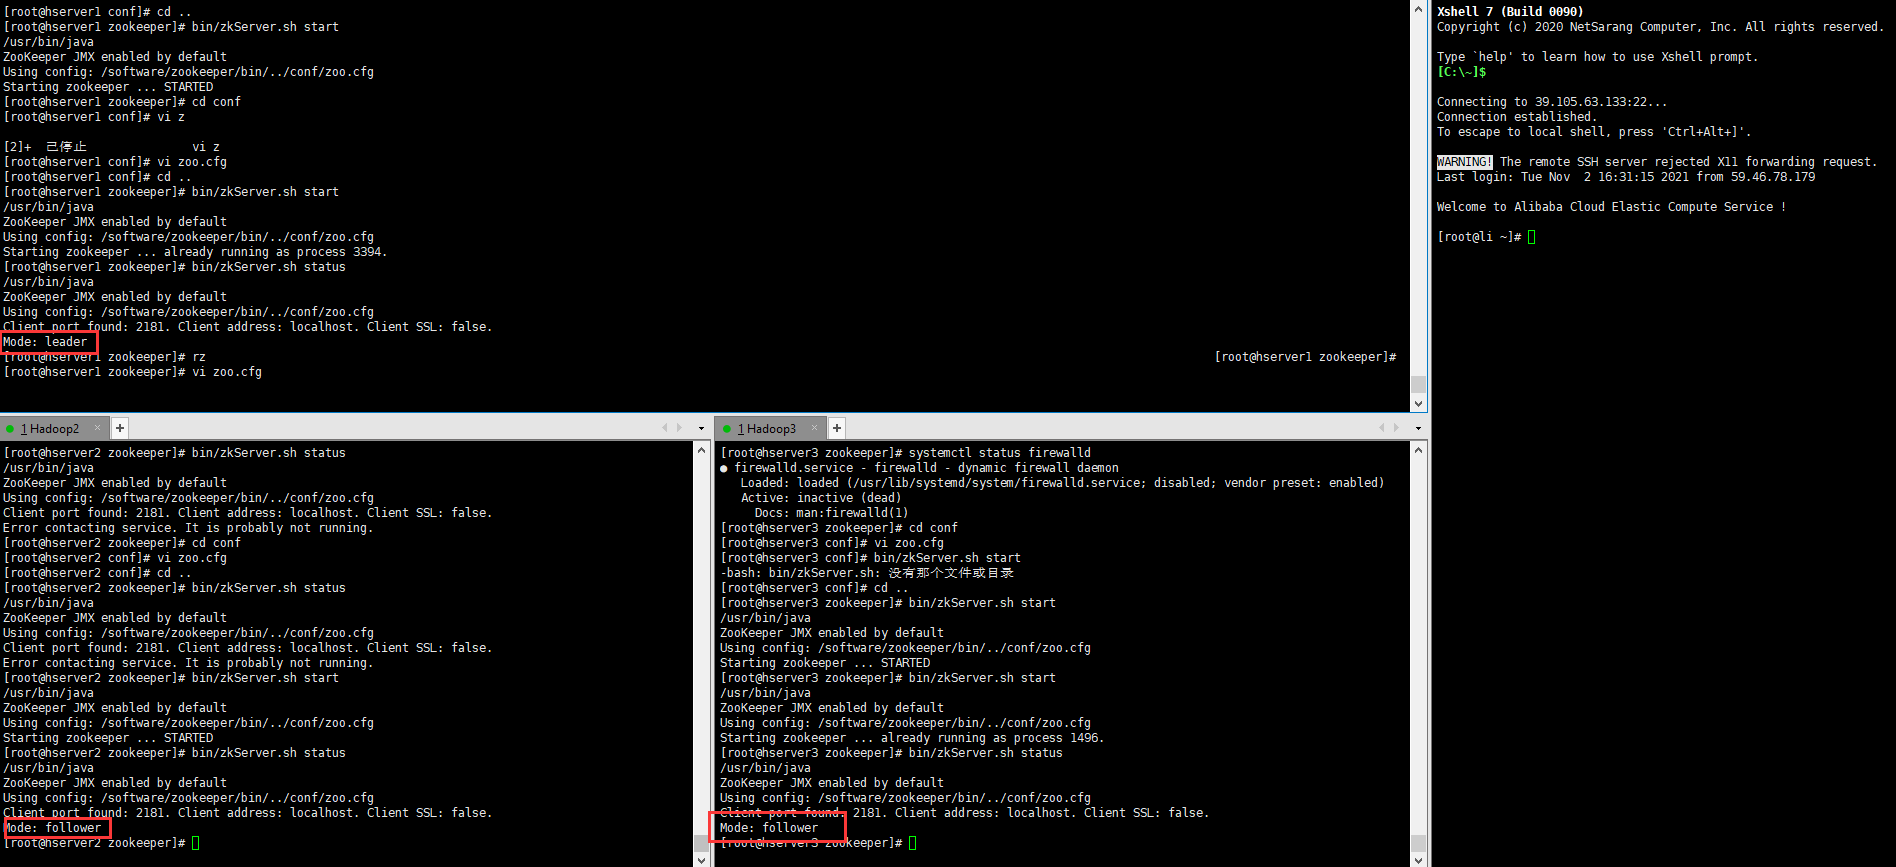Click the '-bash: bin/zkServer.sh' error line in Hadoop3
This screenshot has height=867, width=1896.
pos(866,573)
